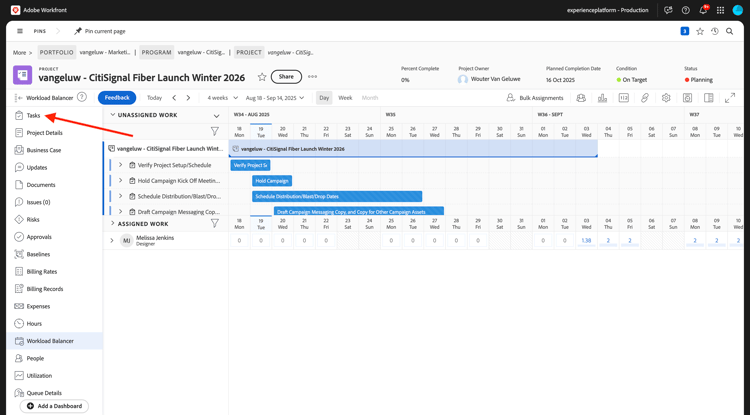The height and width of the screenshot is (415, 750).
Task: Open the Help question mark icon
Action: [x=686, y=10]
